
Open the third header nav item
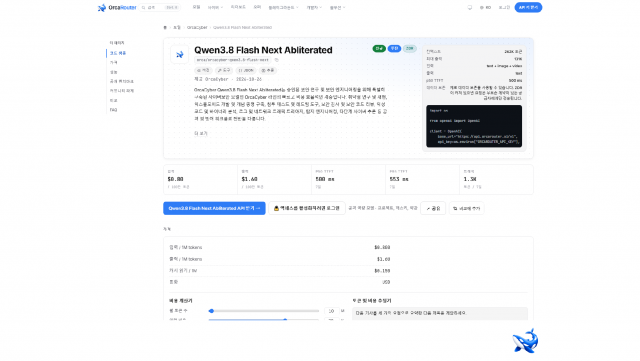pyautogui.click(x=238, y=7)
